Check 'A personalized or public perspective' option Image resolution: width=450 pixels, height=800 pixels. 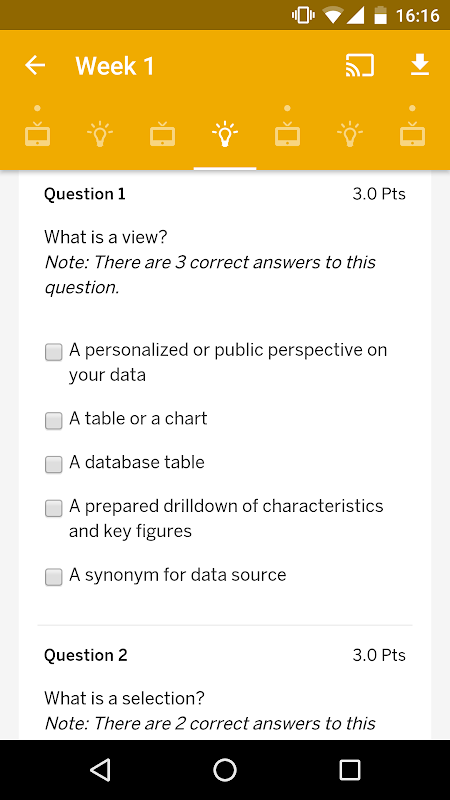click(54, 352)
